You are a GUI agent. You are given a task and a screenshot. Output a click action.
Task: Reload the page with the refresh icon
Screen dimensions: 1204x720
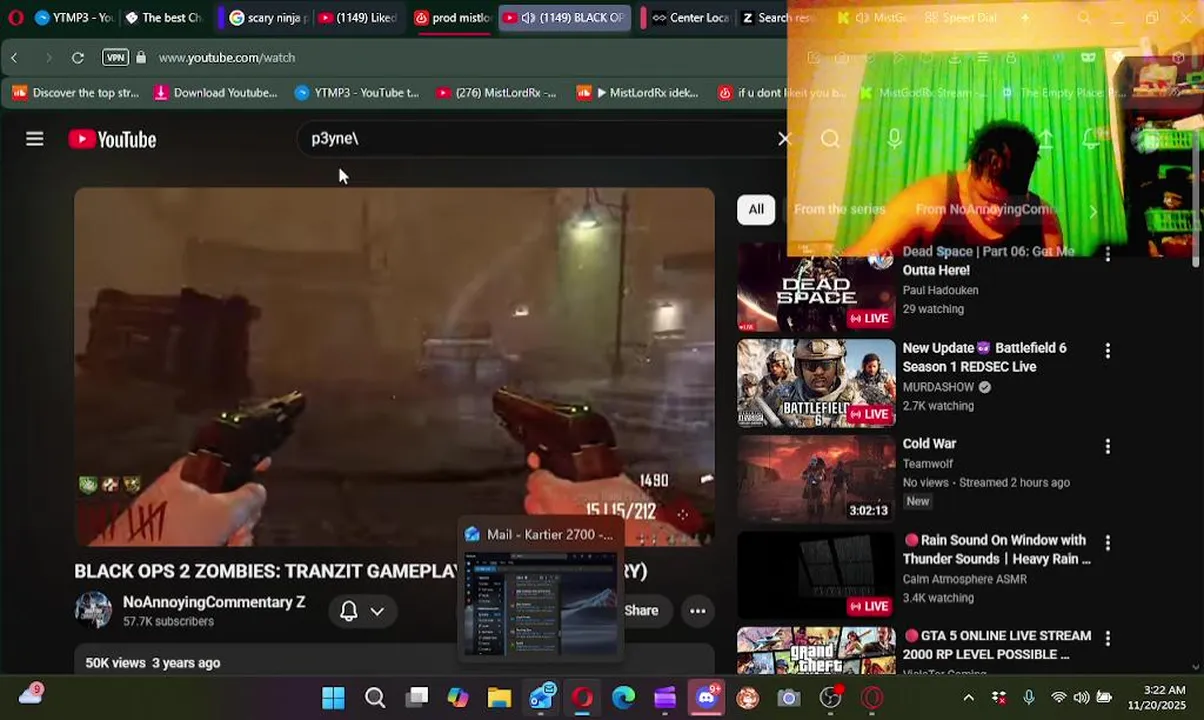(x=77, y=58)
